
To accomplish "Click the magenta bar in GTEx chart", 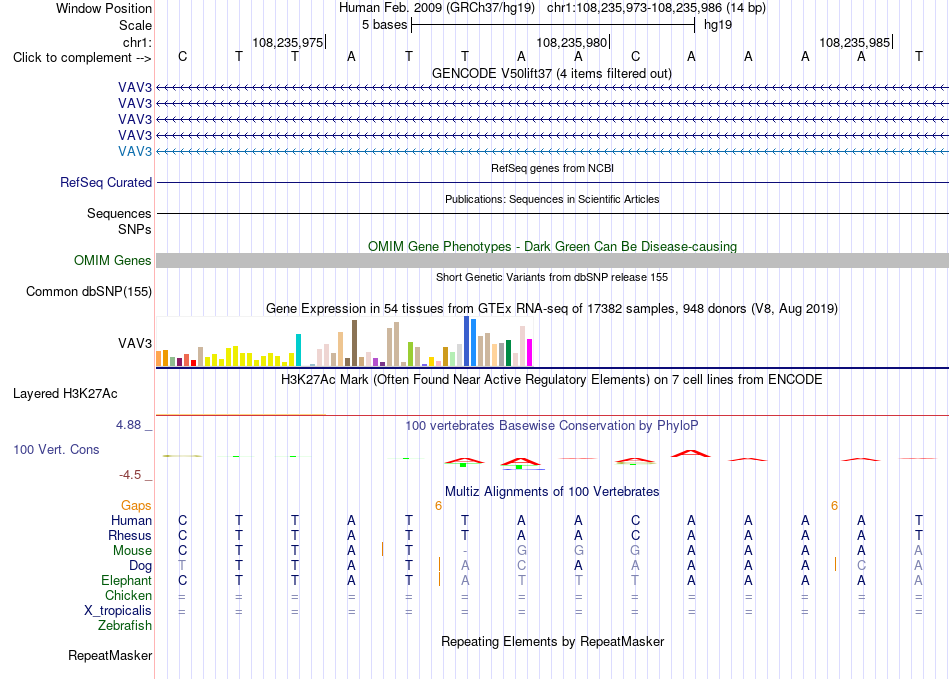I will 529,353.
